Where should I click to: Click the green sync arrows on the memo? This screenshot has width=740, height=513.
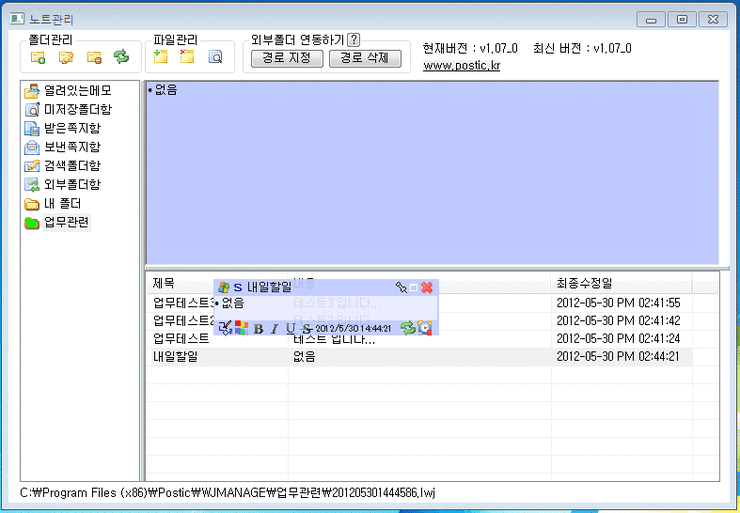coord(408,328)
